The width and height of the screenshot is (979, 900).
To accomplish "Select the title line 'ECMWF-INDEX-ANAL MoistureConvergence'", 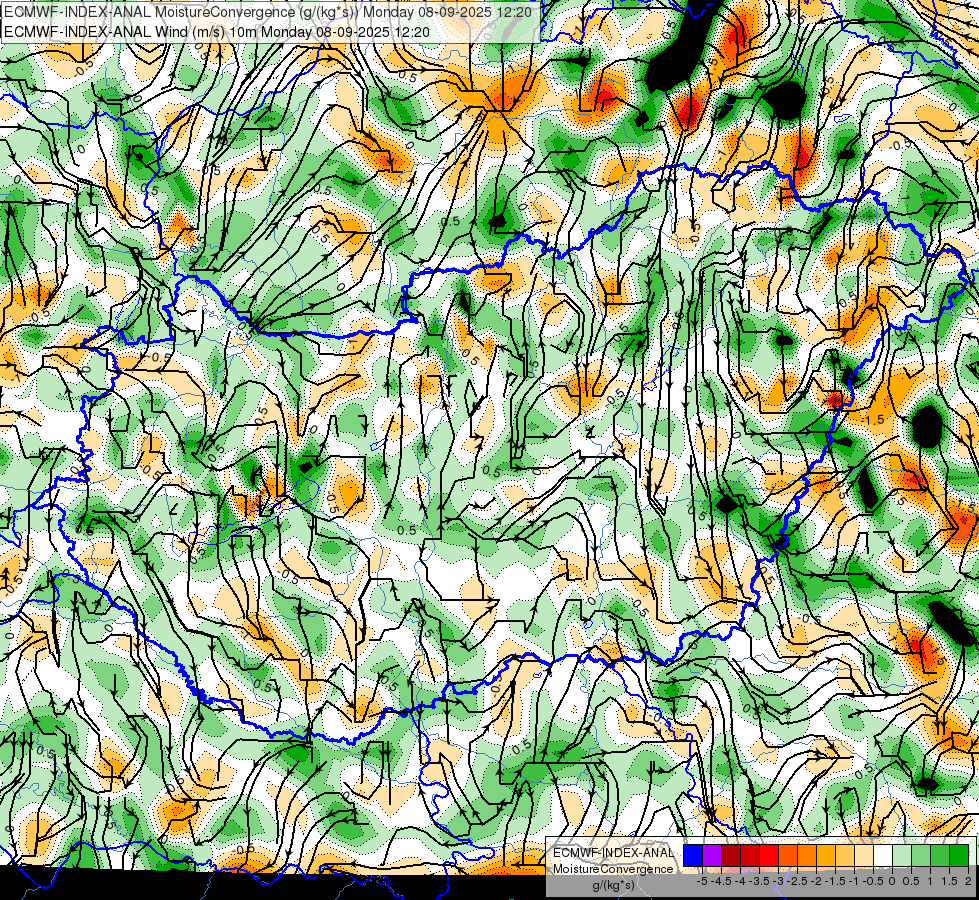I will [x=268, y=12].
